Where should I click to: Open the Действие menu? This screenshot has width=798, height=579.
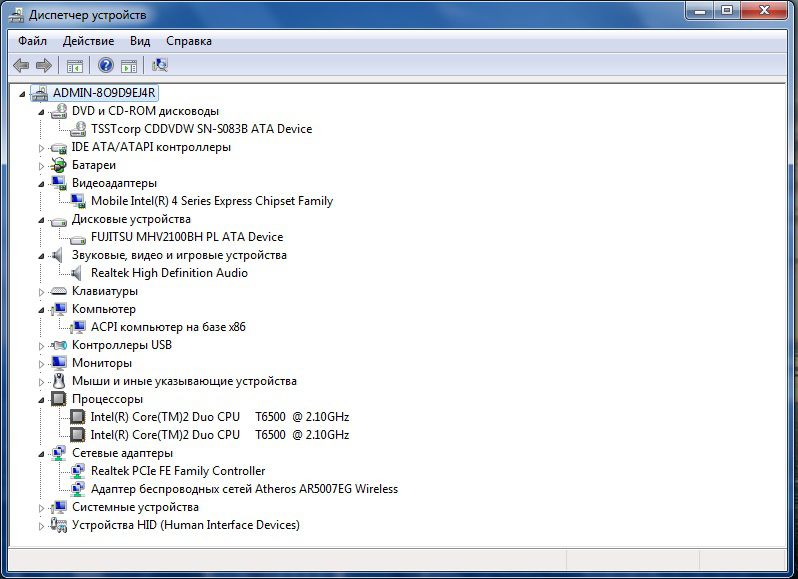pyautogui.click(x=88, y=41)
